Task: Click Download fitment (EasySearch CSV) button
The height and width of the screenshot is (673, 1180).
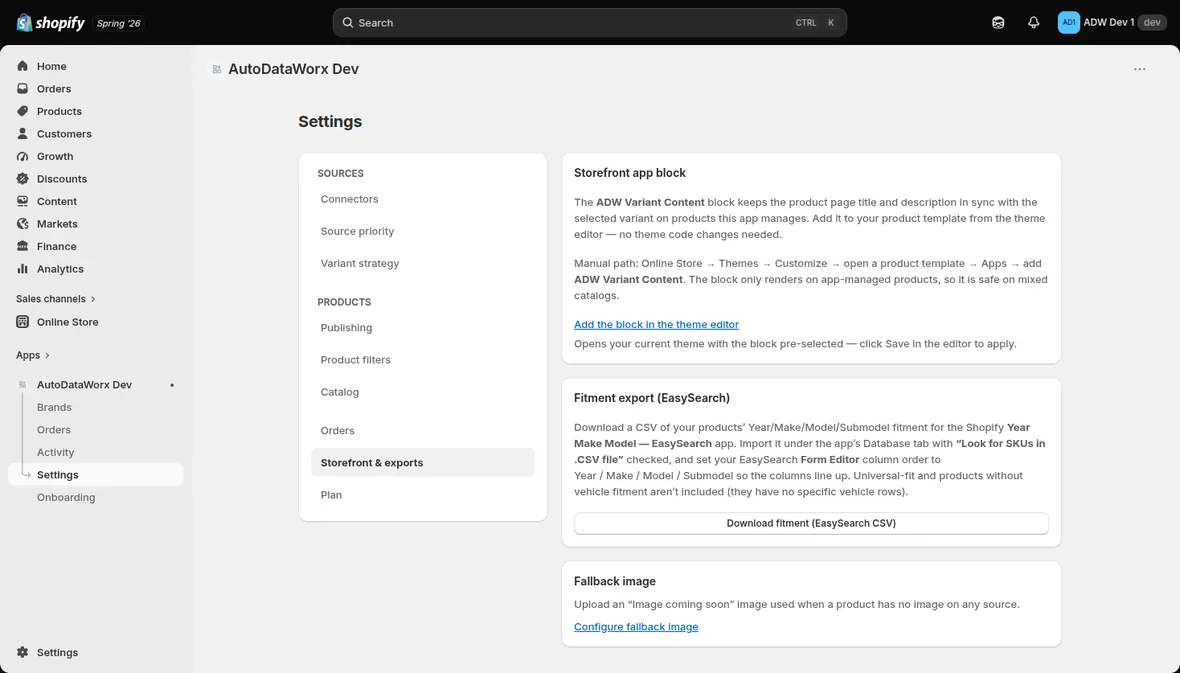Action: click(811, 523)
